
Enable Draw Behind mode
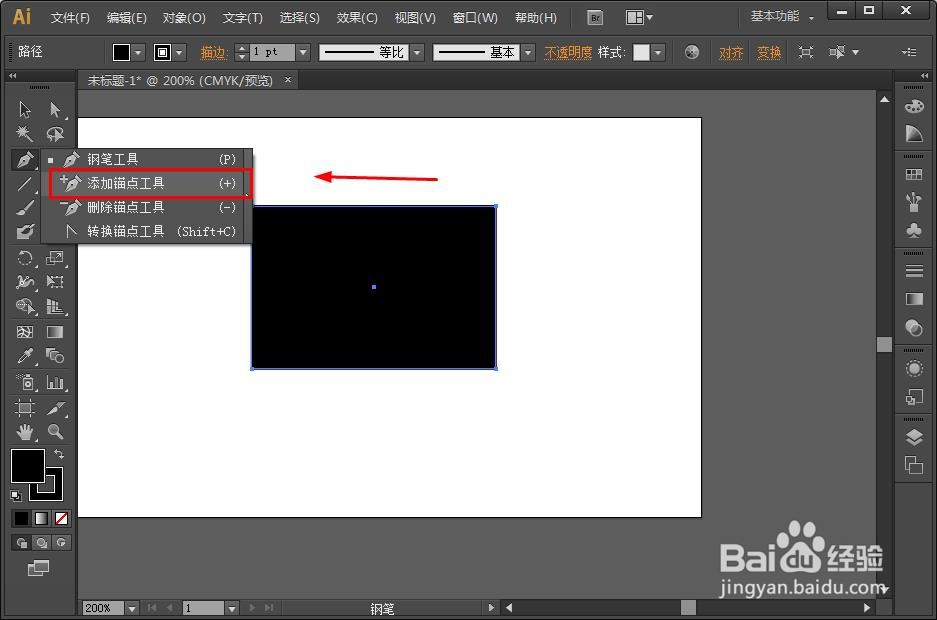pyautogui.click(x=41, y=542)
